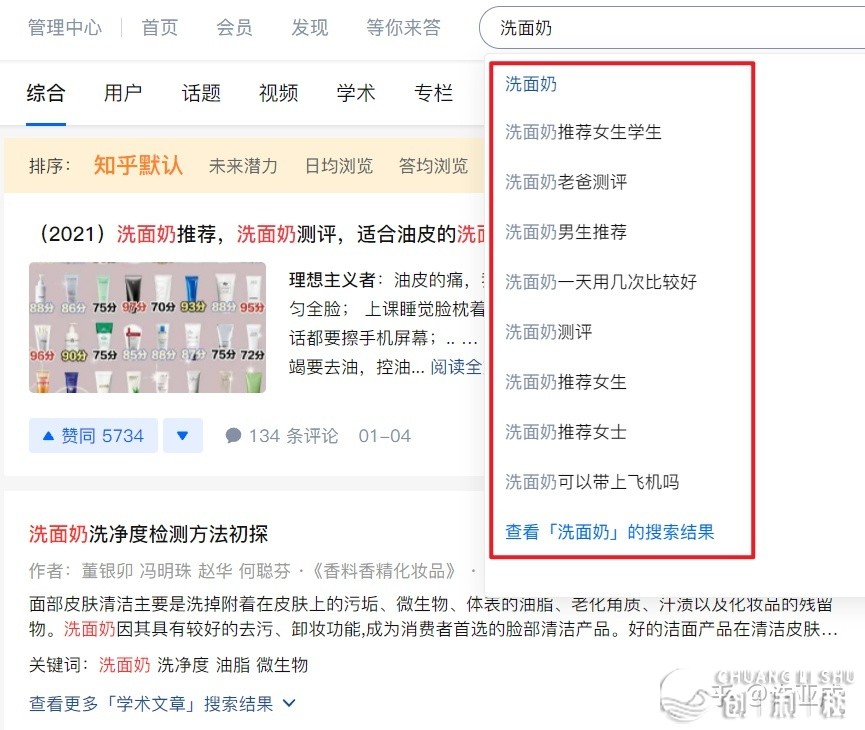Expand 查看更多「学术文章」搜索结果 chevron
The height and width of the screenshot is (730, 865).
click(x=289, y=704)
